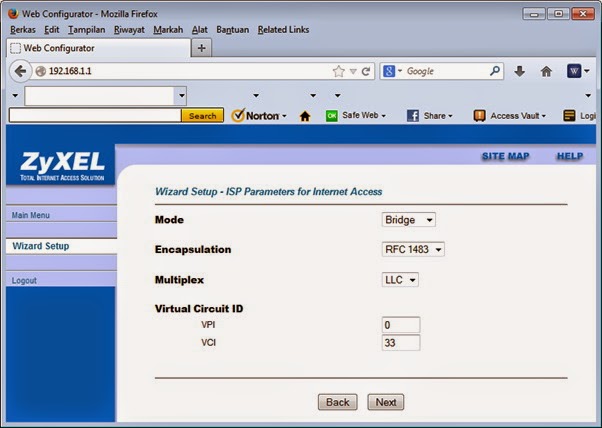Open the Markah menu
The height and width of the screenshot is (428, 602).
168,30
